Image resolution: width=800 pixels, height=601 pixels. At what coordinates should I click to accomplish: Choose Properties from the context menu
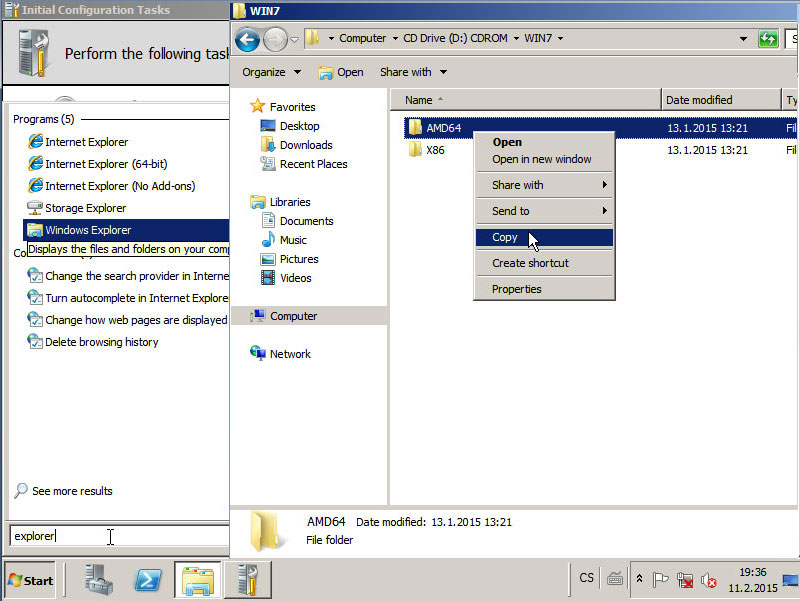[516, 289]
